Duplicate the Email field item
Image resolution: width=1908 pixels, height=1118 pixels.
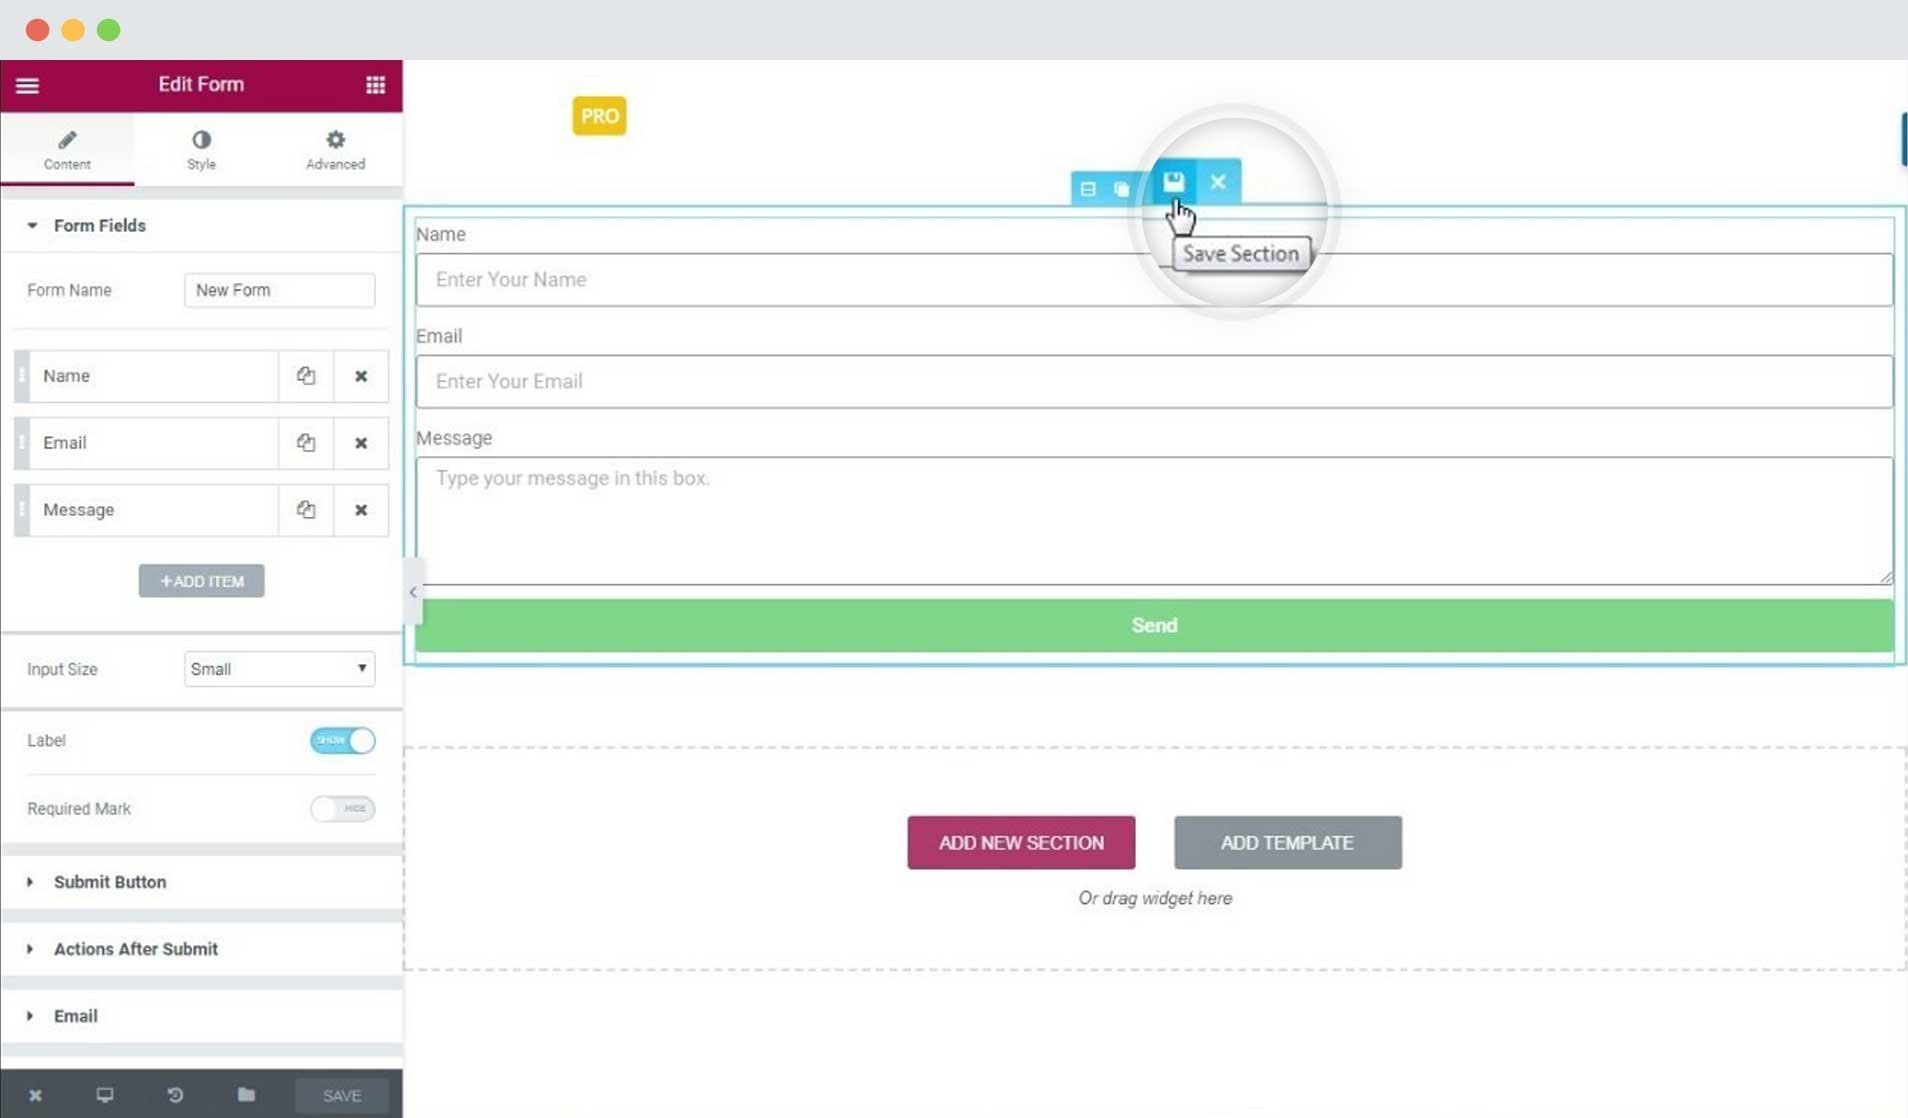pyautogui.click(x=306, y=443)
